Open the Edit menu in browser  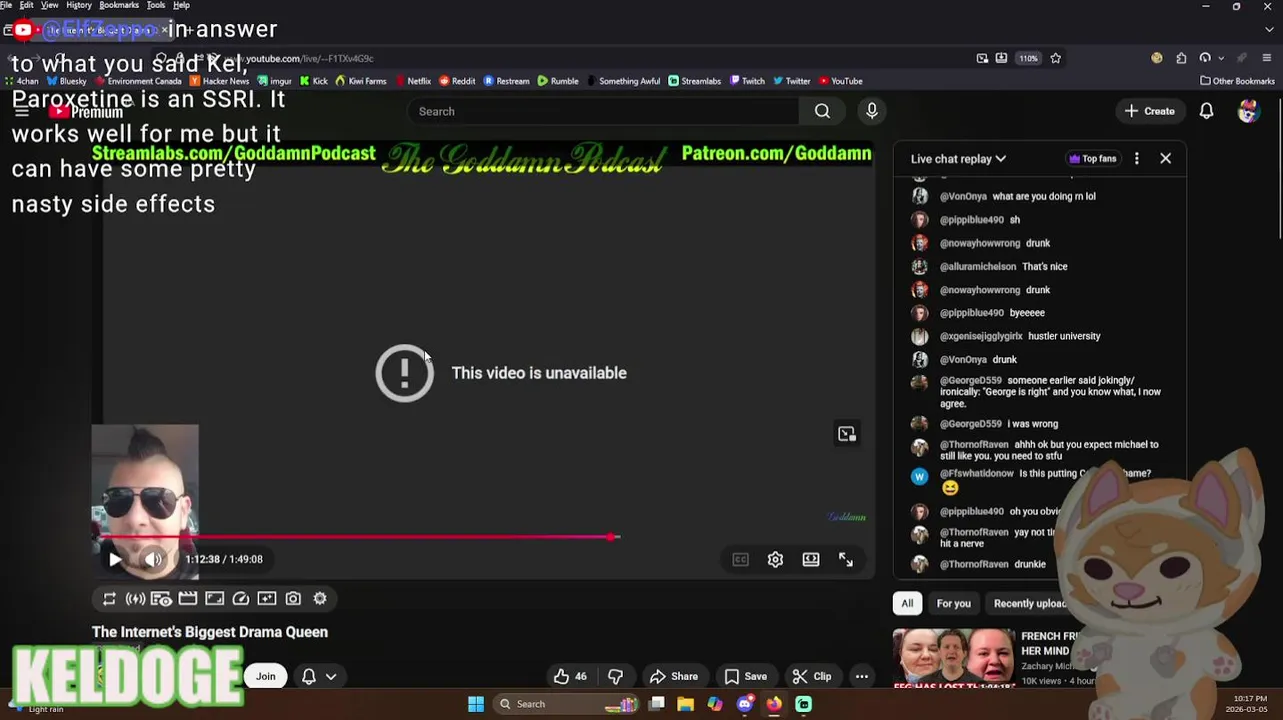click(x=26, y=5)
